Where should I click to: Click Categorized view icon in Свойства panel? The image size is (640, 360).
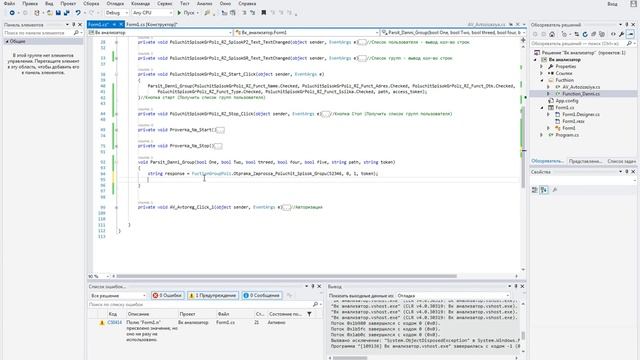535,190
